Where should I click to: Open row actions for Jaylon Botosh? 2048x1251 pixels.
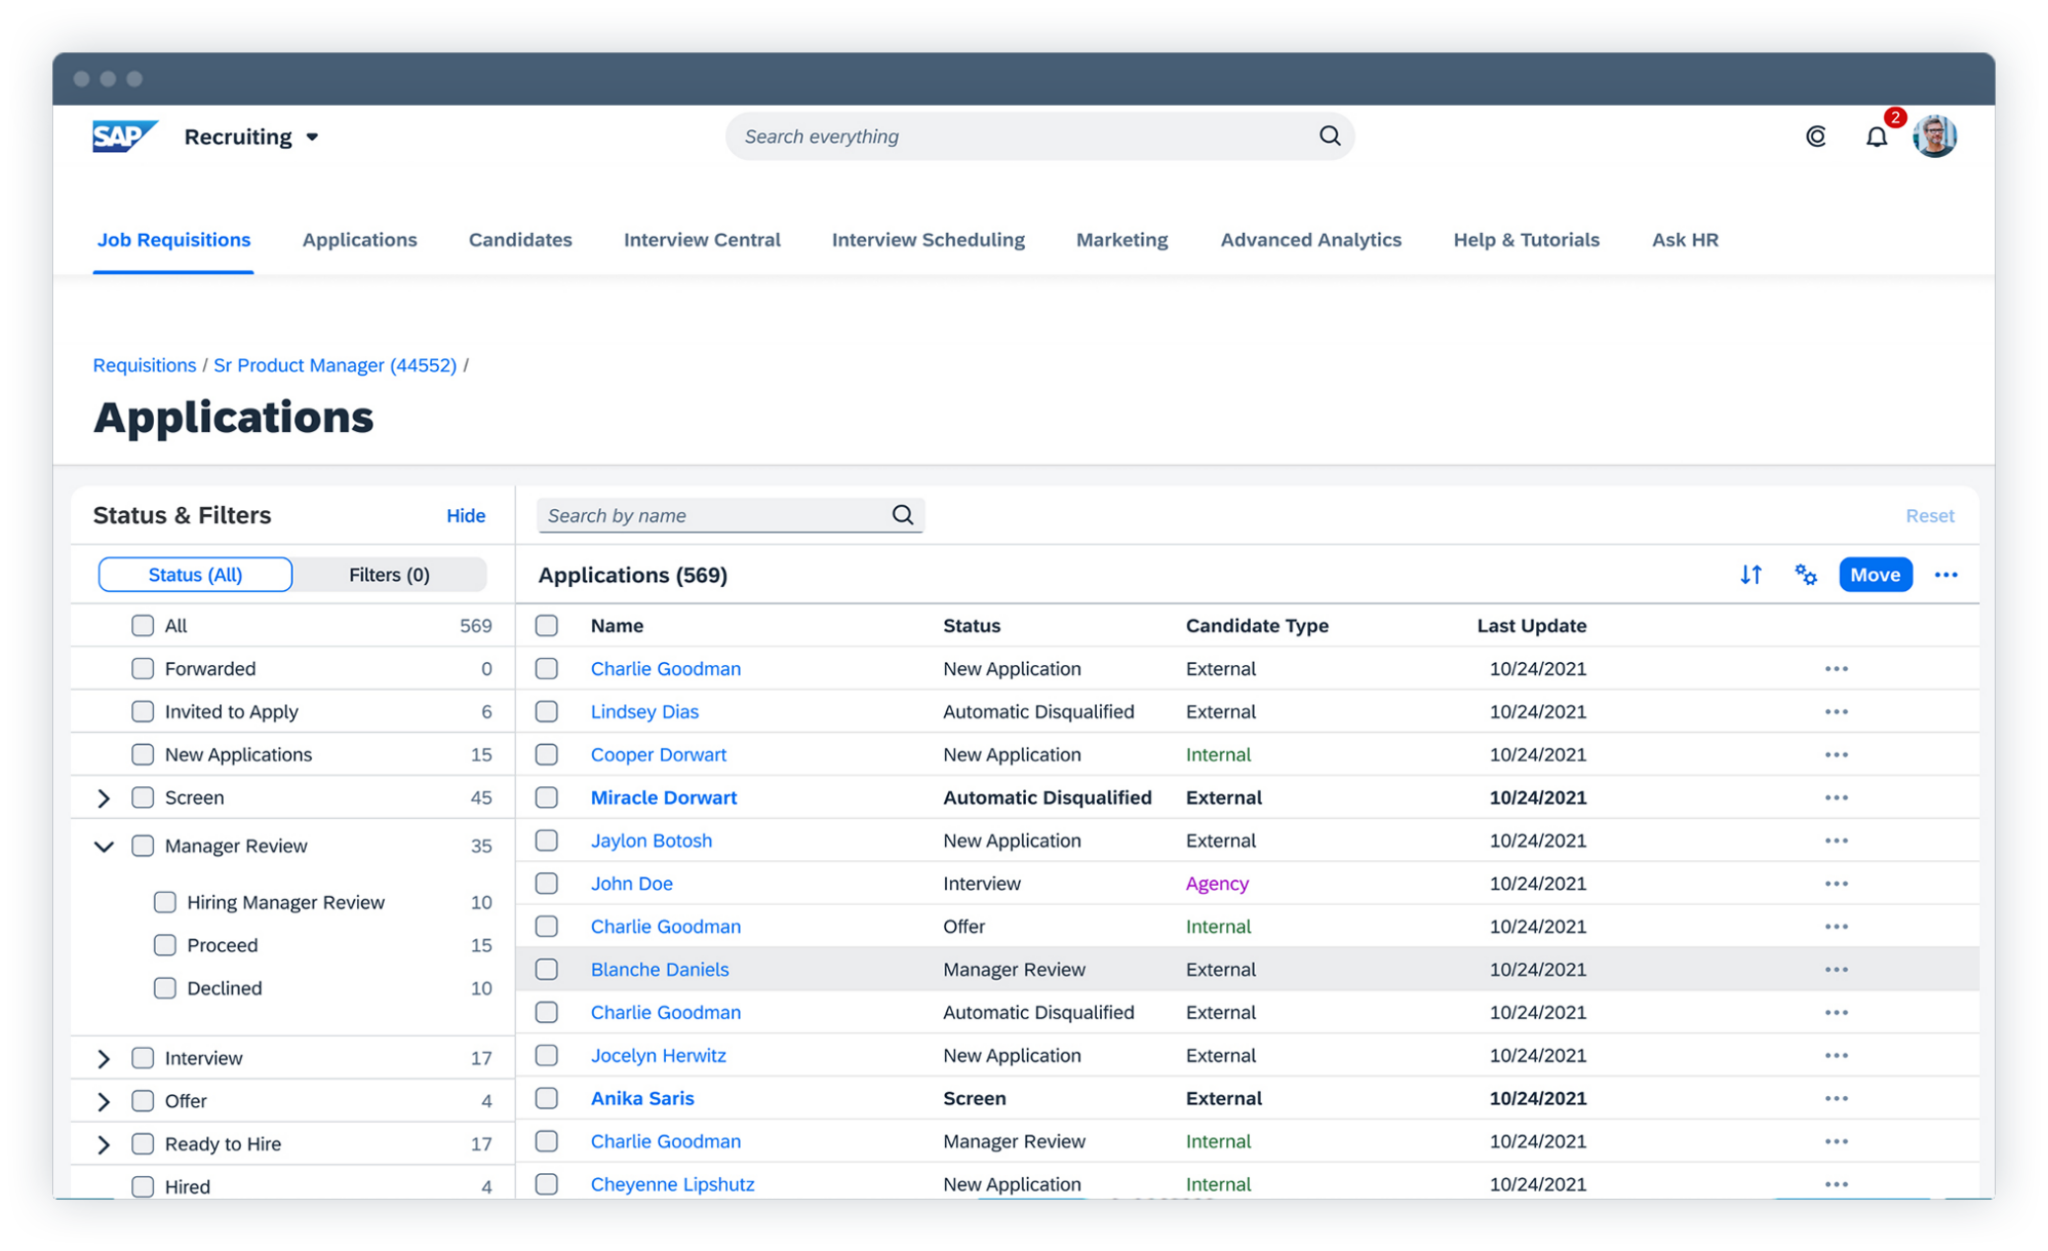click(1836, 841)
